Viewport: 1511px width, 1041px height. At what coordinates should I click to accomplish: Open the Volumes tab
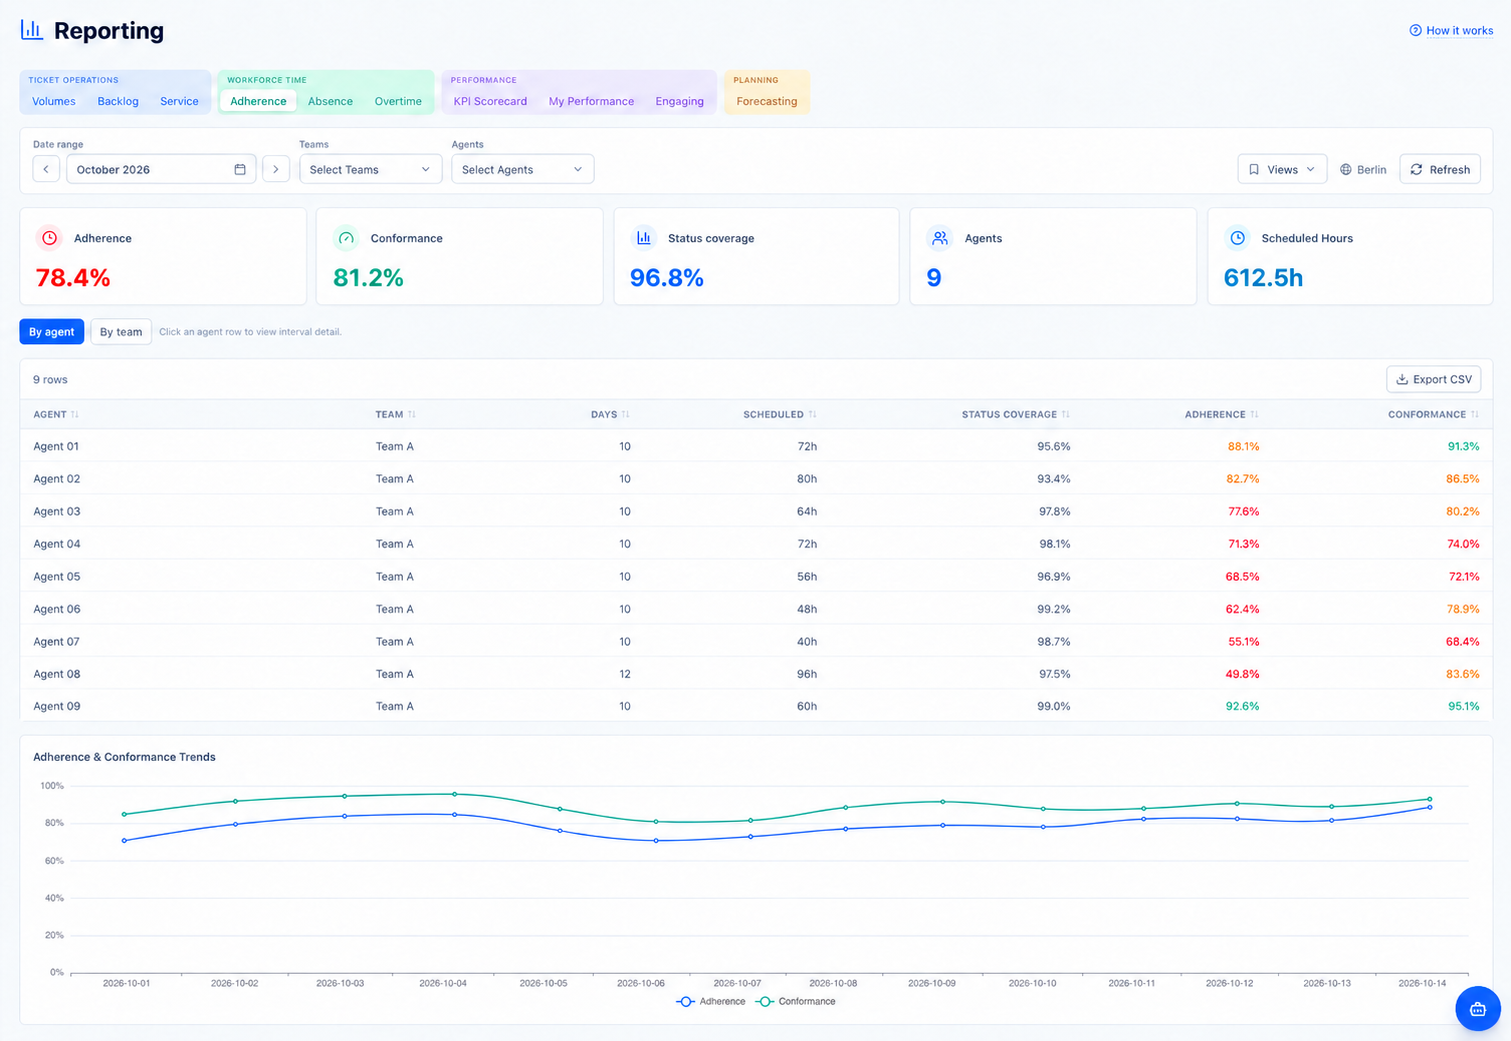click(54, 101)
